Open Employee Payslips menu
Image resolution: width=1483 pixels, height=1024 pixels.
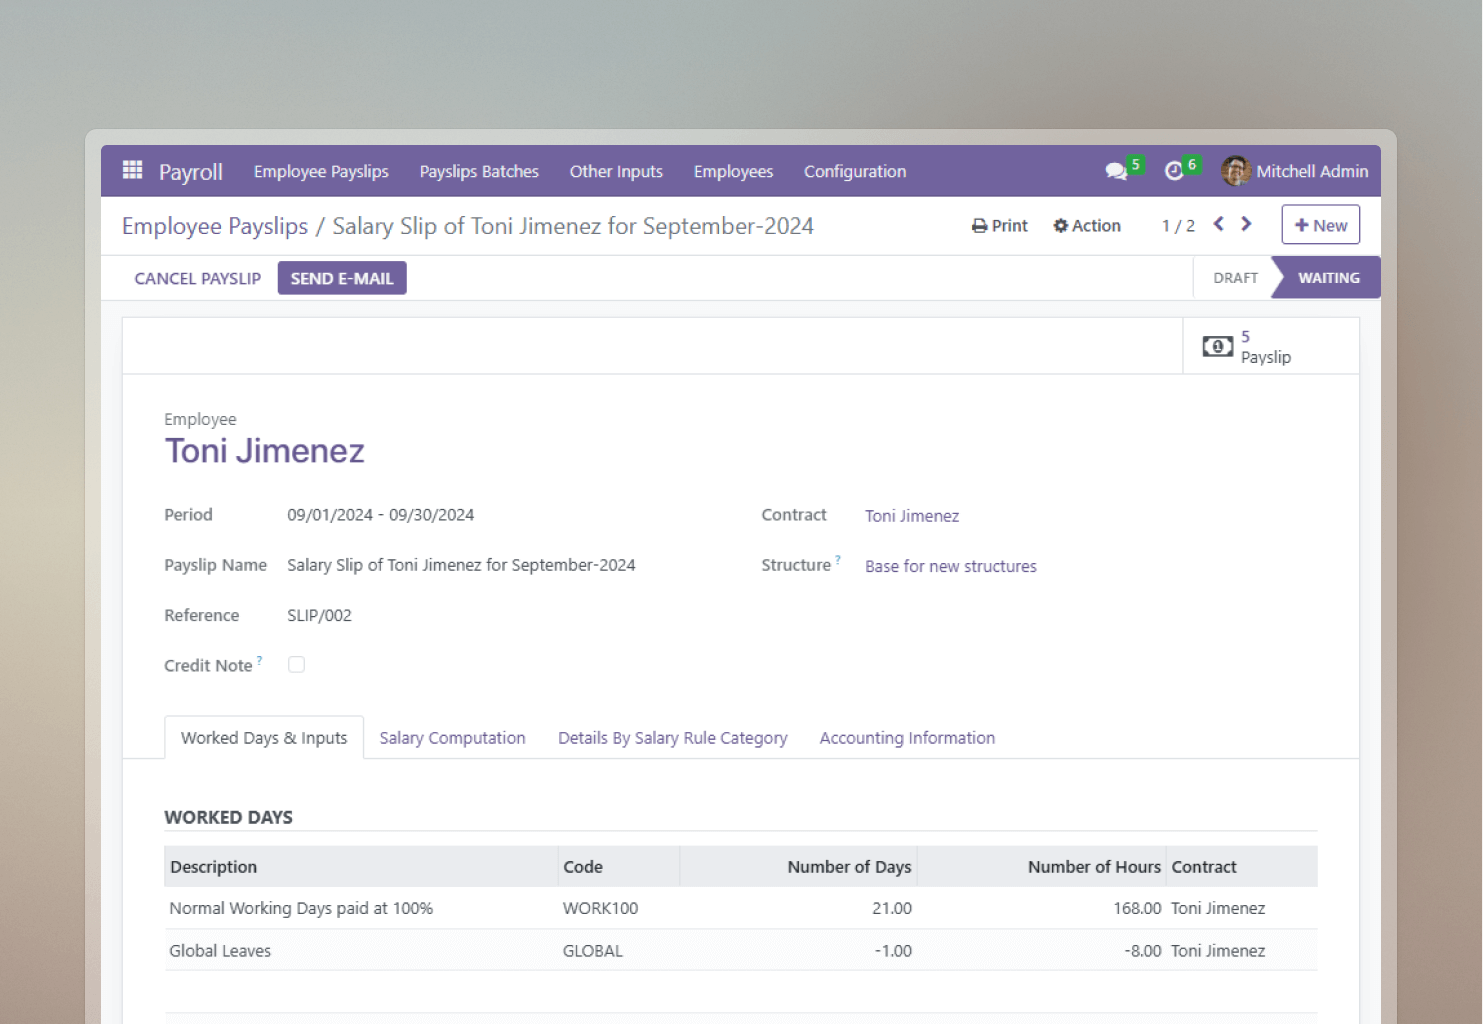pyautogui.click(x=321, y=171)
